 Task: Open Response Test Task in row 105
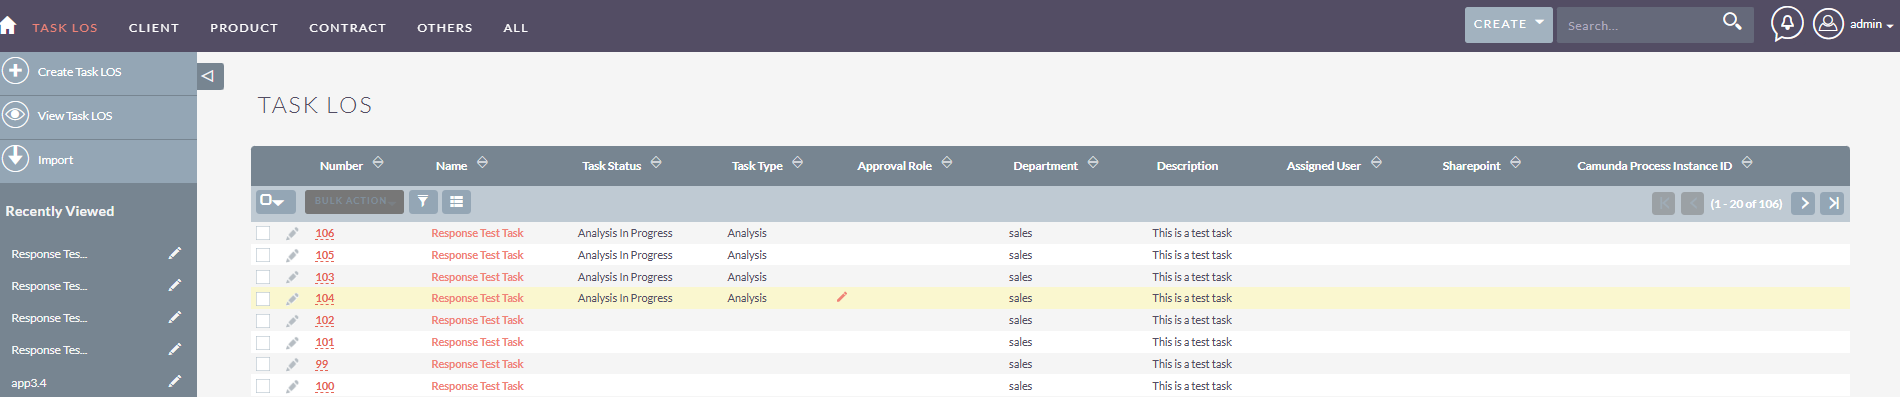(477, 255)
